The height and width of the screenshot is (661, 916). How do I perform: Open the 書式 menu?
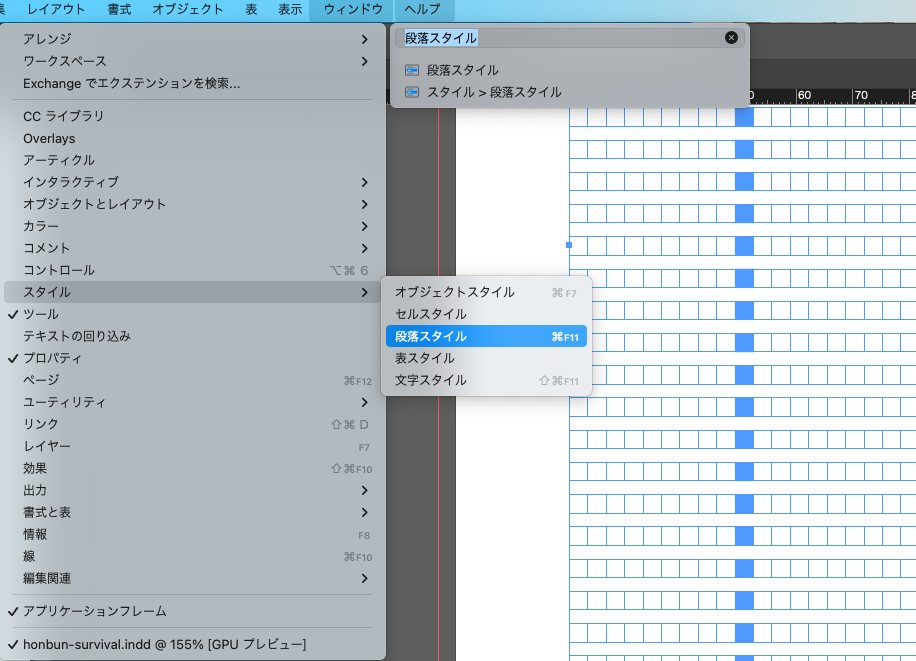coord(119,9)
